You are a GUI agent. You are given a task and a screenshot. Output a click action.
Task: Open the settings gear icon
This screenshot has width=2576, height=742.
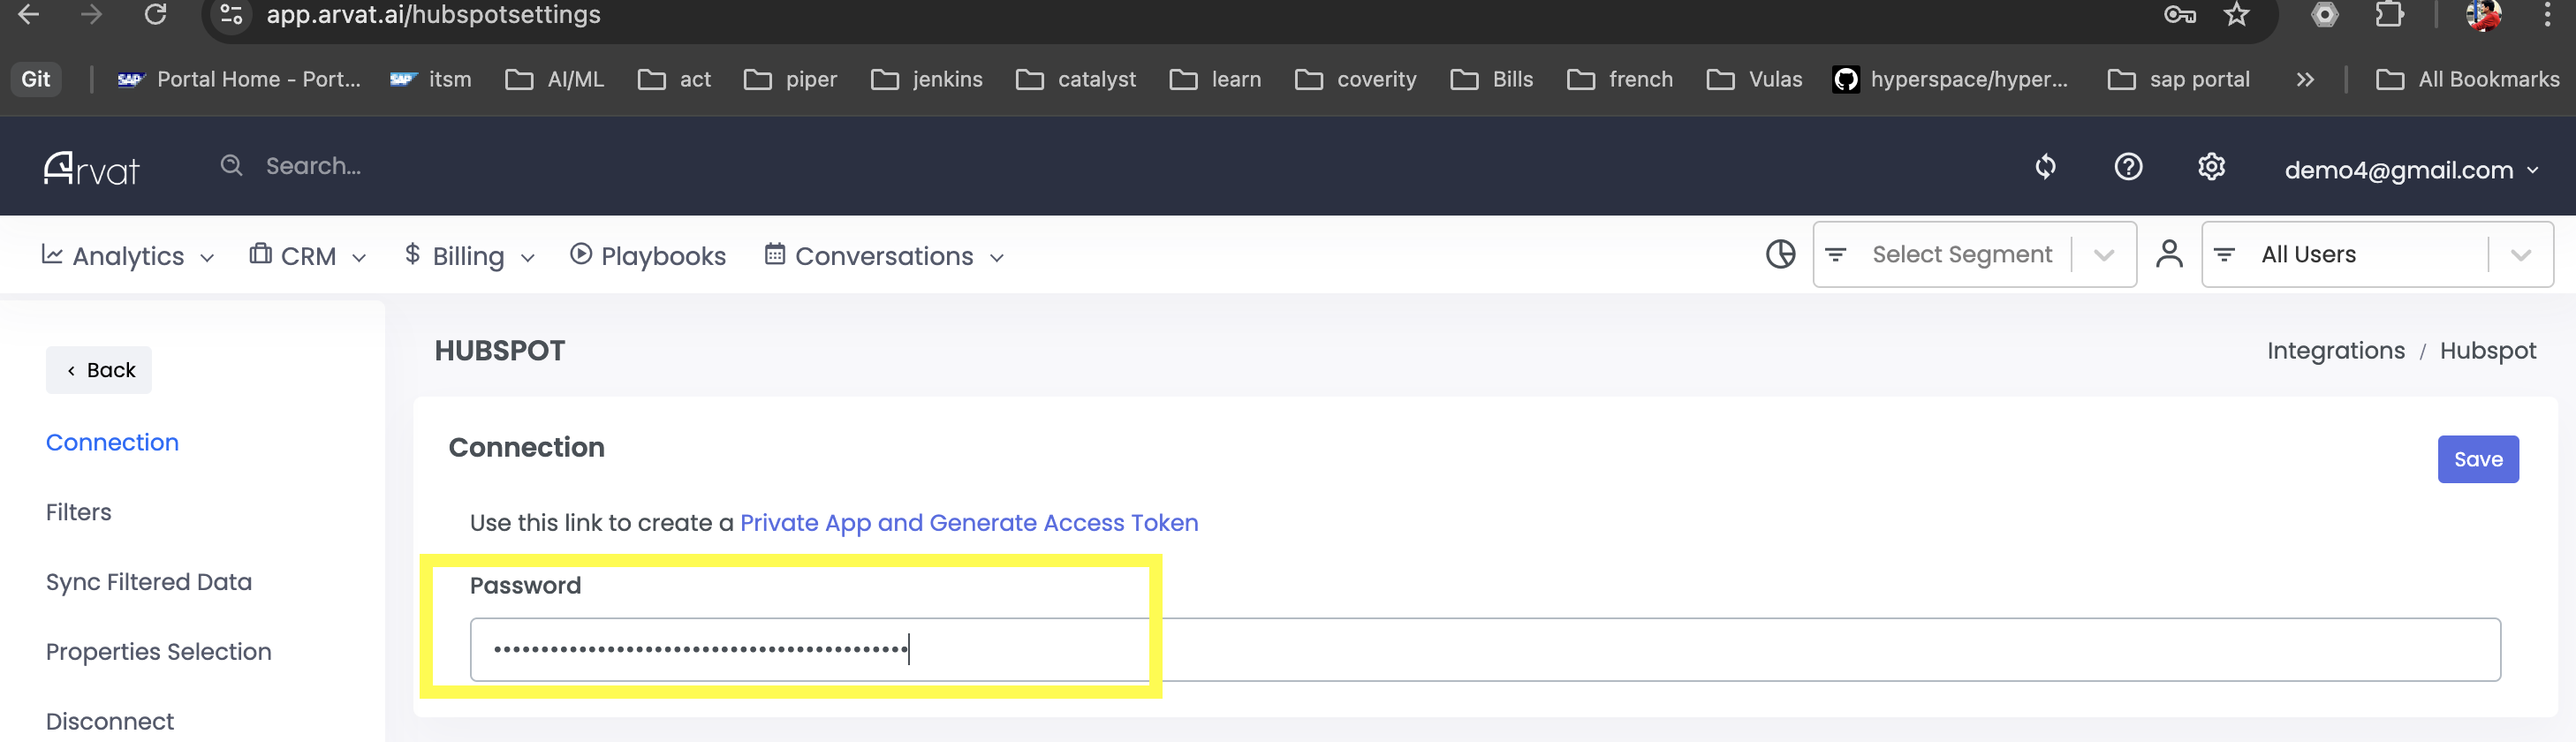(x=2211, y=166)
